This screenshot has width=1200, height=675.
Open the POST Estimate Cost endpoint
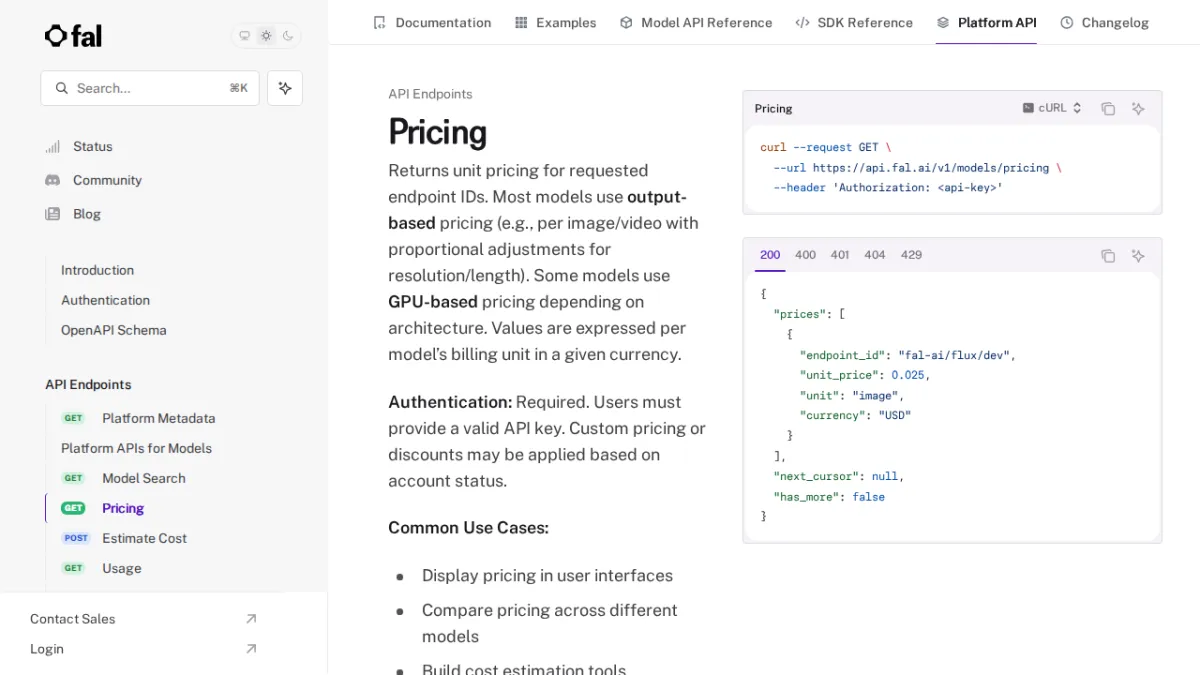tap(124, 538)
